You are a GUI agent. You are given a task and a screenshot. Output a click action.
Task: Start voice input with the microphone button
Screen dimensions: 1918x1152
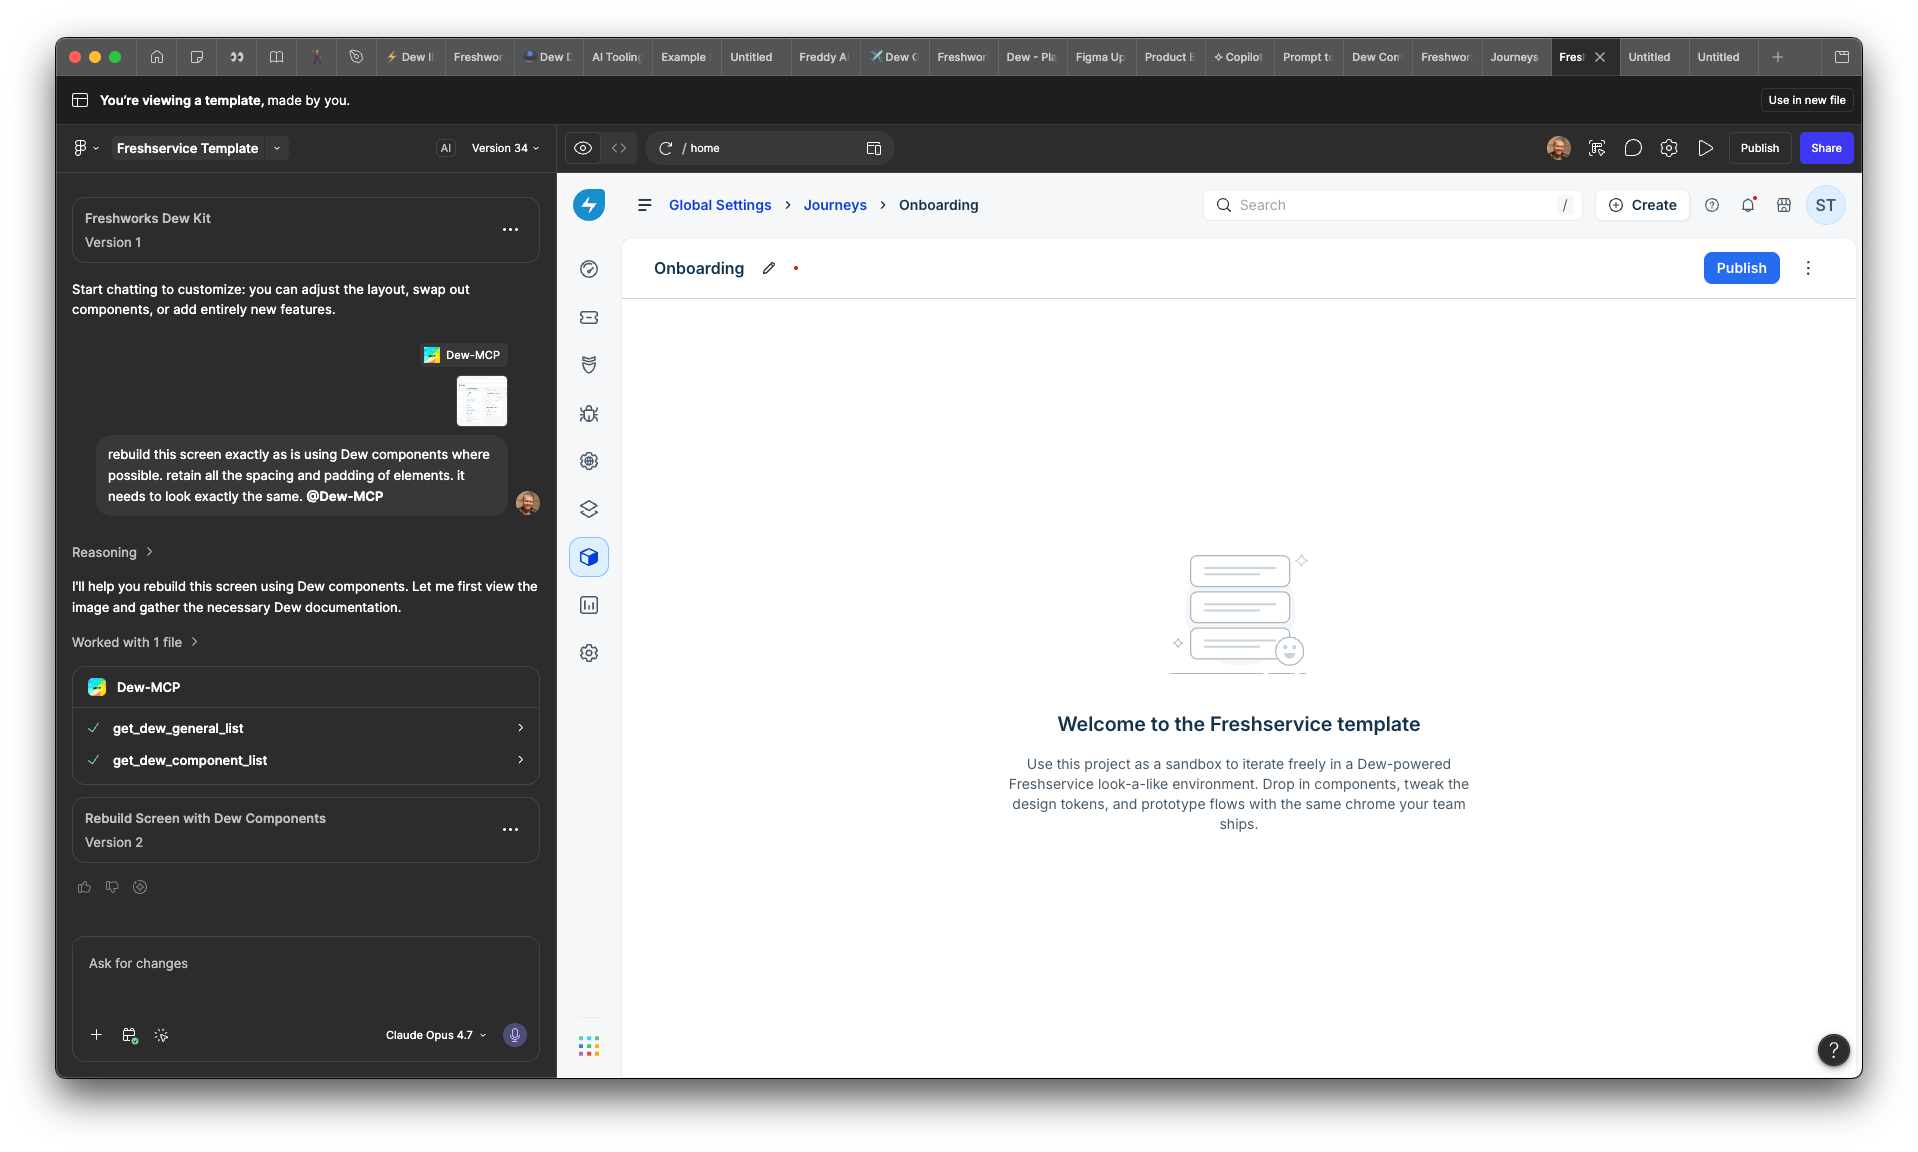tap(515, 1035)
